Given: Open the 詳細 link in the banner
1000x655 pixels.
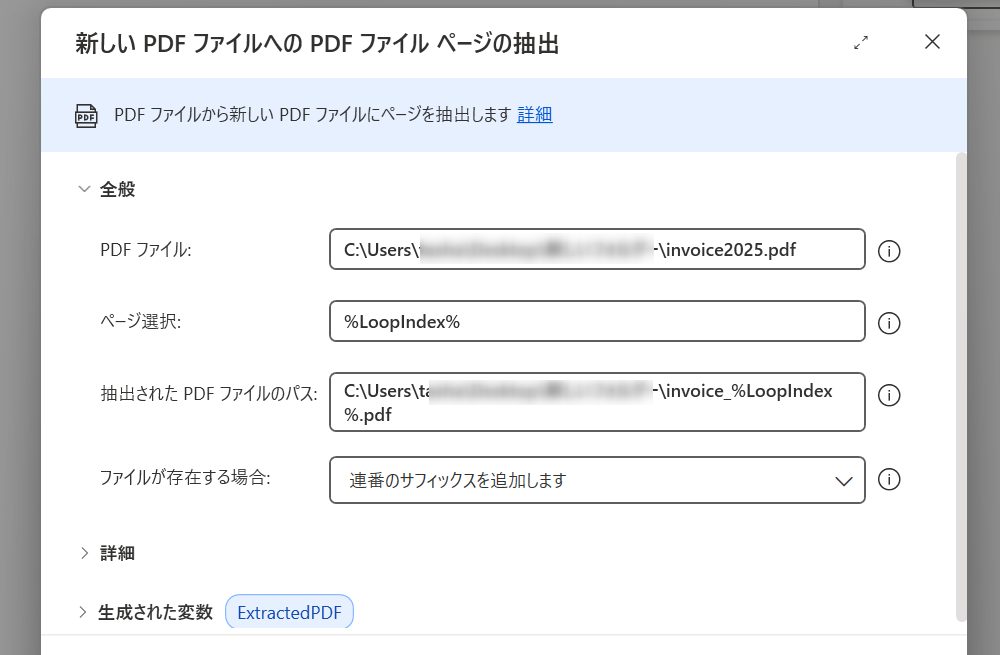Looking at the screenshot, I should pos(535,115).
